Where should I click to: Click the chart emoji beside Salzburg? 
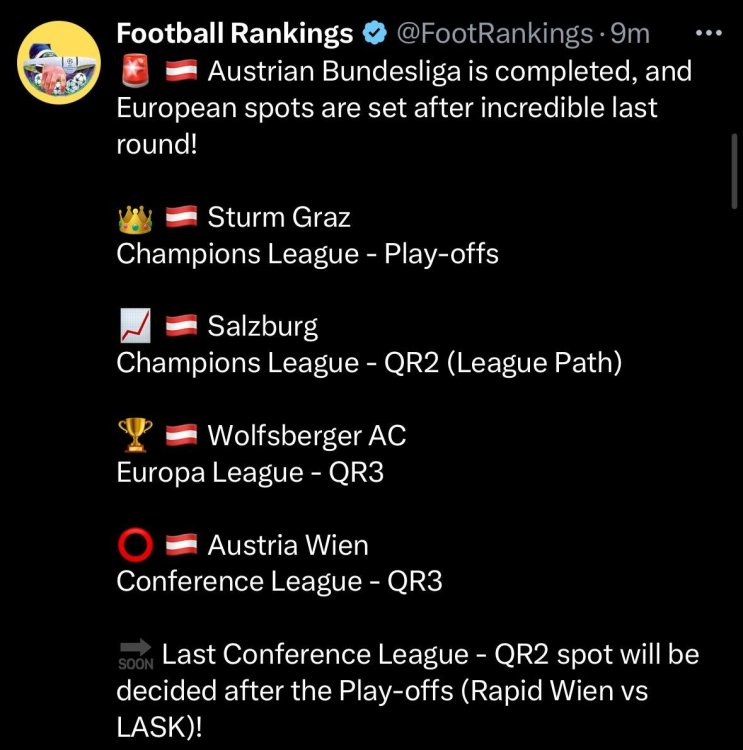coord(134,326)
